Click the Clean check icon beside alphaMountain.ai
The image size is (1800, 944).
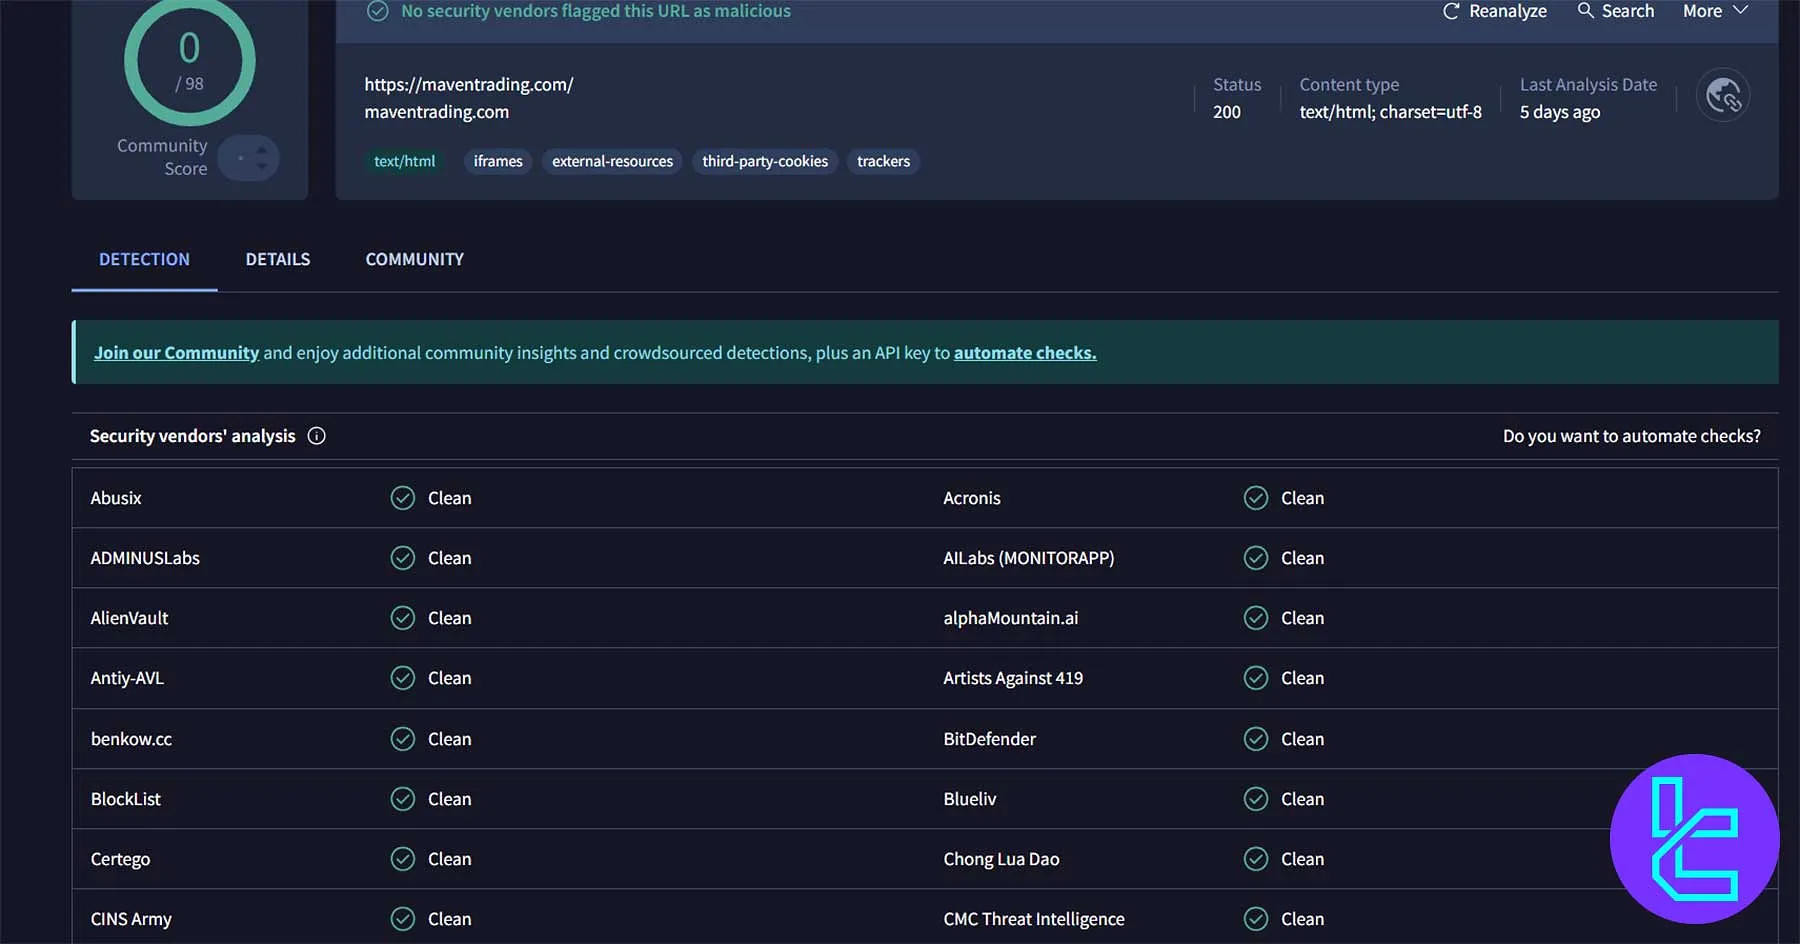pyautogui.click(x=1255, y=617)
